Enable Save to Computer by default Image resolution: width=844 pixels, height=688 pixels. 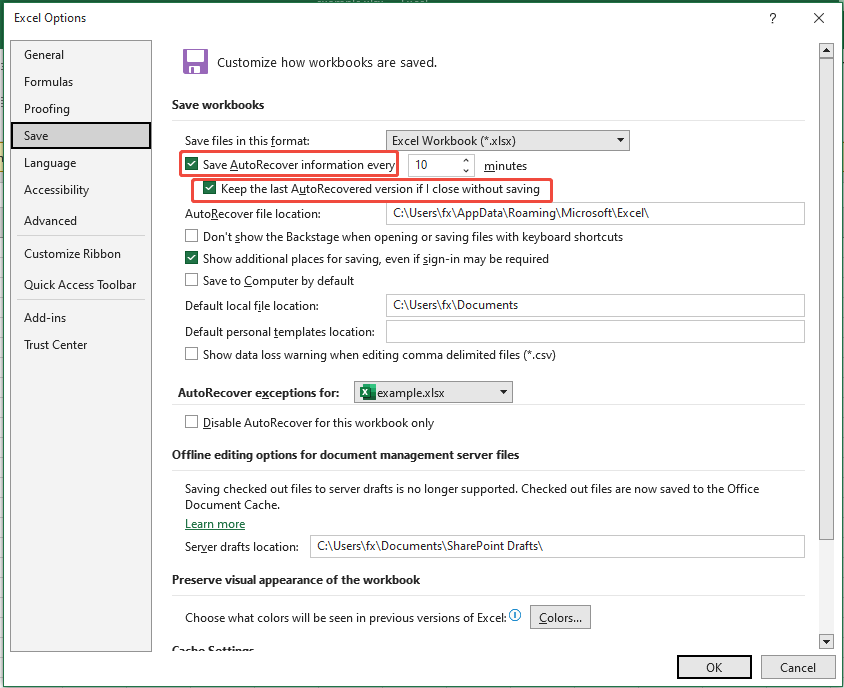coord(190,281)
